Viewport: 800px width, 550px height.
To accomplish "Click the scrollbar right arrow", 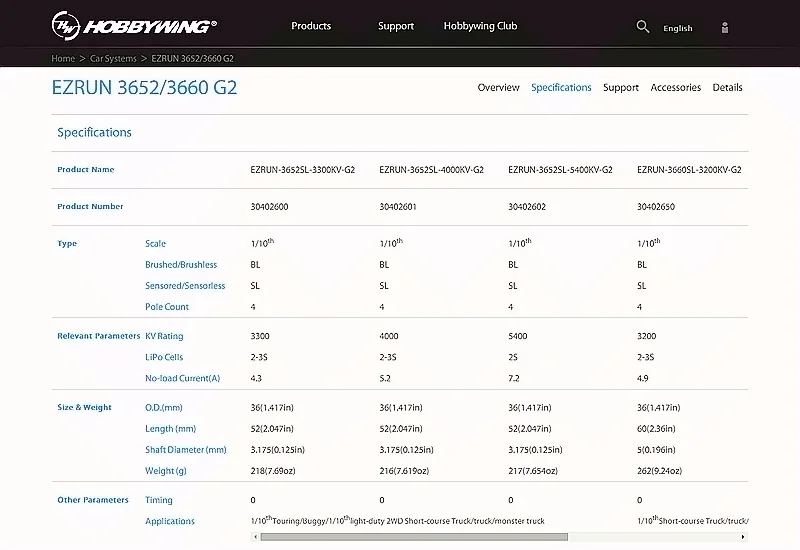I will (743, 537).
